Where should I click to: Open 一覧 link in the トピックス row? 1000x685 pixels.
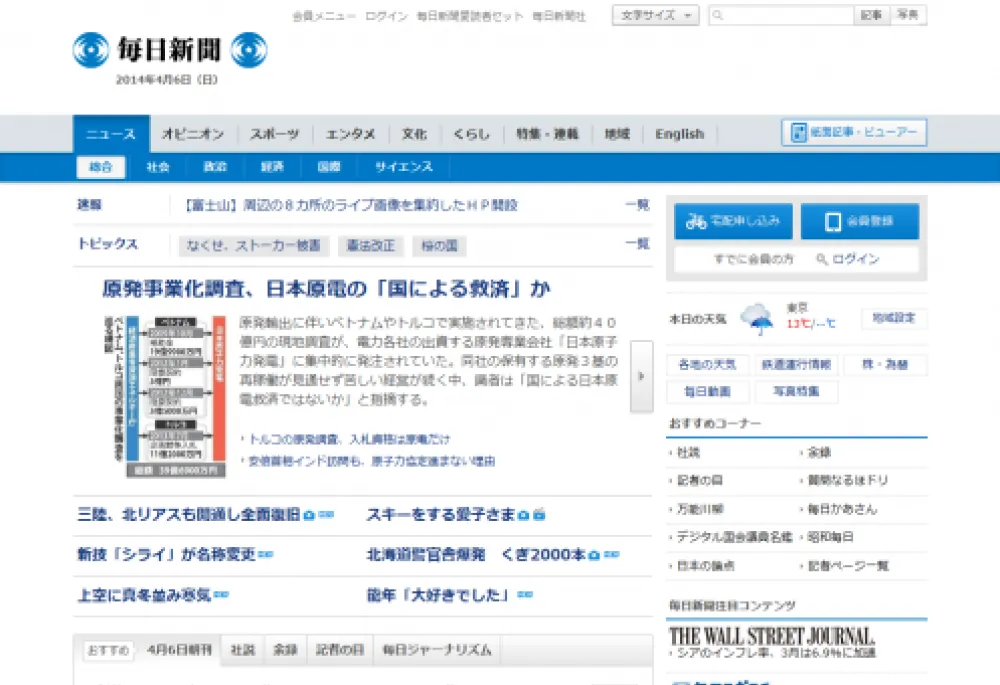637,244
